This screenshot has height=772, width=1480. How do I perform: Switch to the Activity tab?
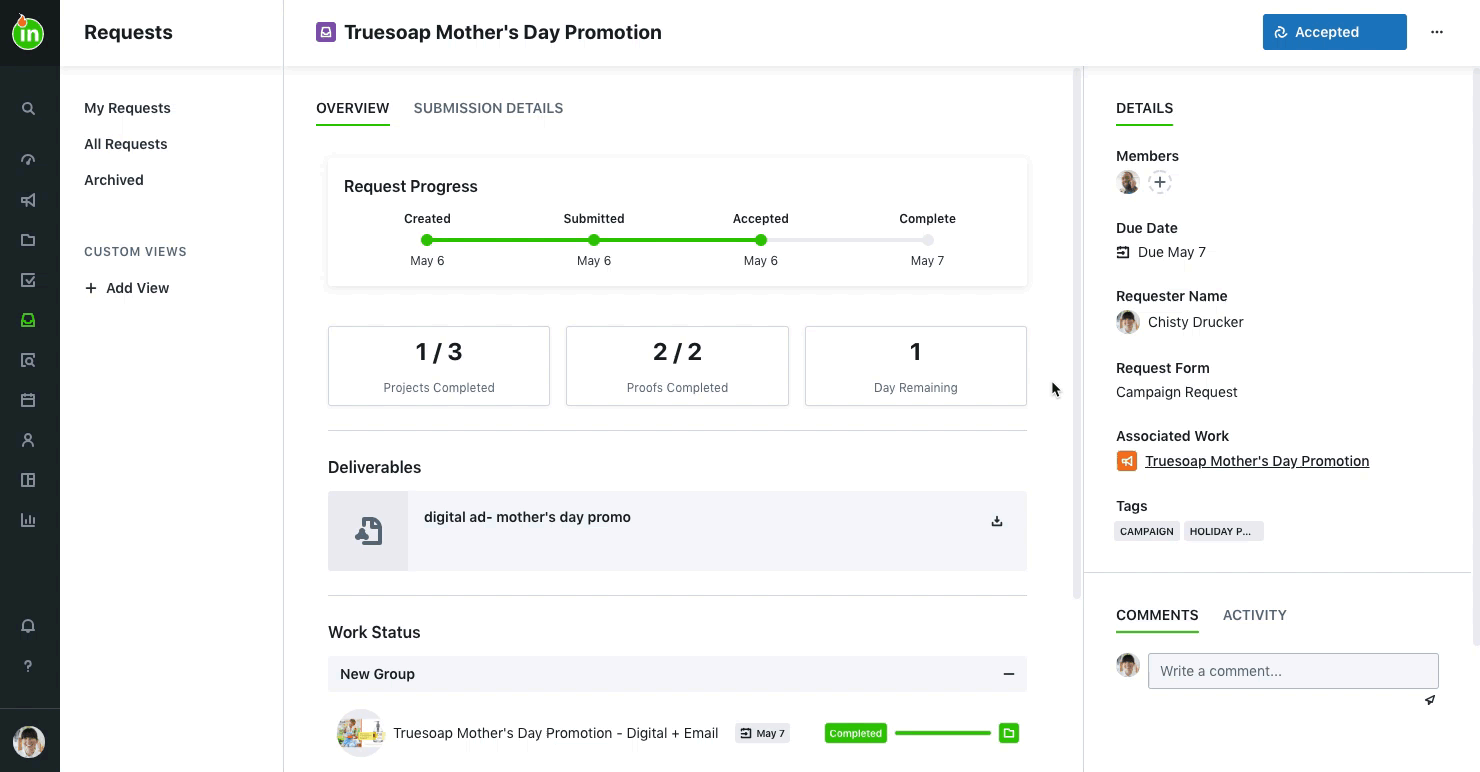click(x=1255, y=615)
